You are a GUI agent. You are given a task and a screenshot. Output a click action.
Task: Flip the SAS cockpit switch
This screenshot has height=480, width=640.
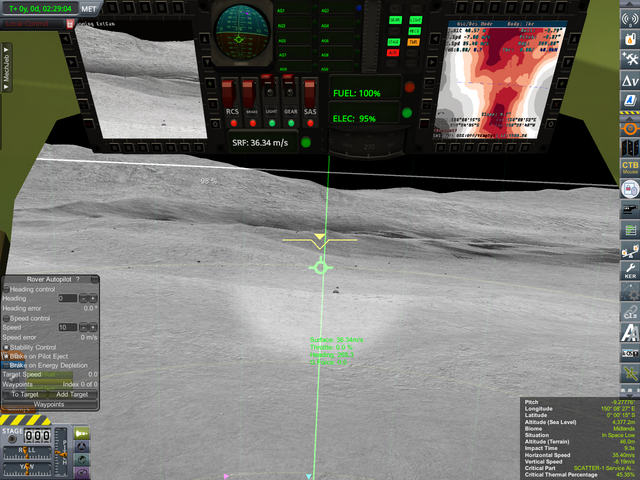(310, 97)
